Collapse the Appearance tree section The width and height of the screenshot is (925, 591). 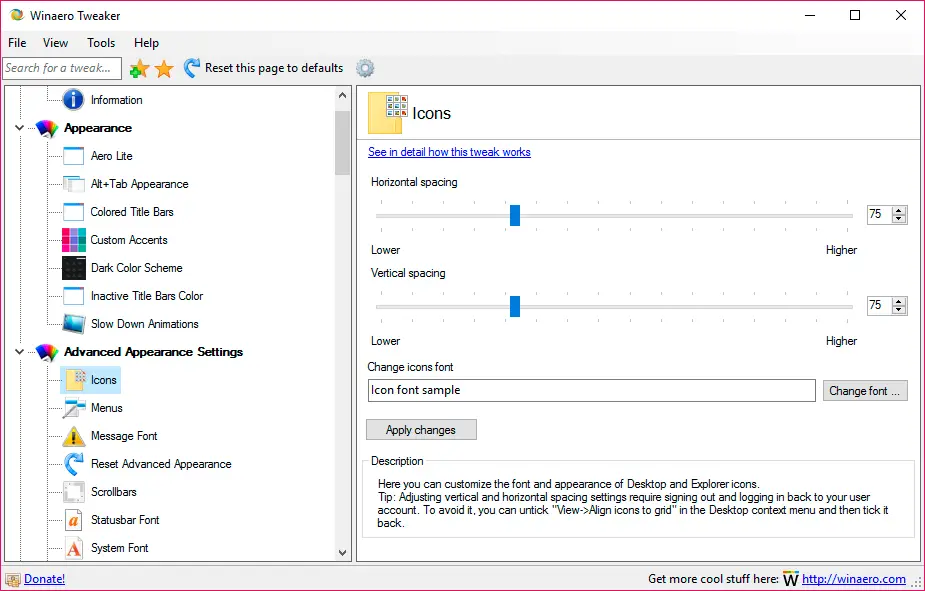point(19,128)
